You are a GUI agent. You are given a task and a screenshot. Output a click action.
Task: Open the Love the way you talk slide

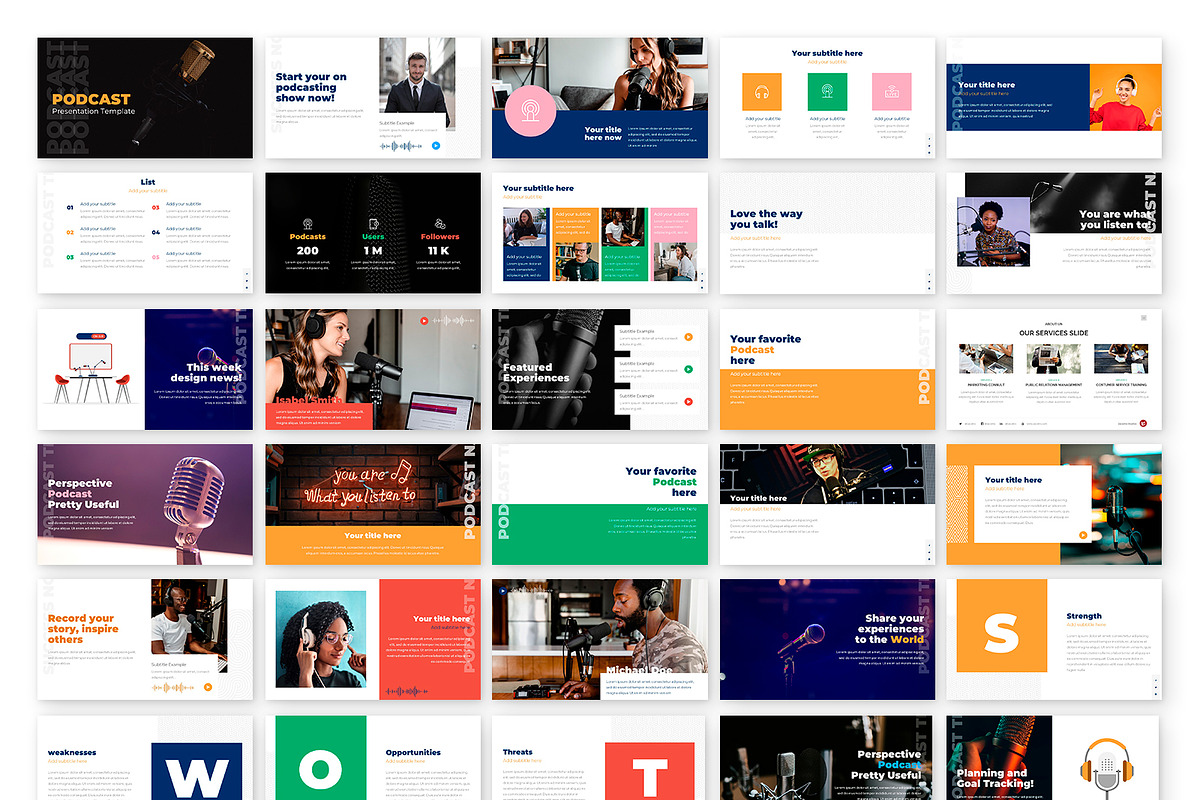click(x=827, y=233)
